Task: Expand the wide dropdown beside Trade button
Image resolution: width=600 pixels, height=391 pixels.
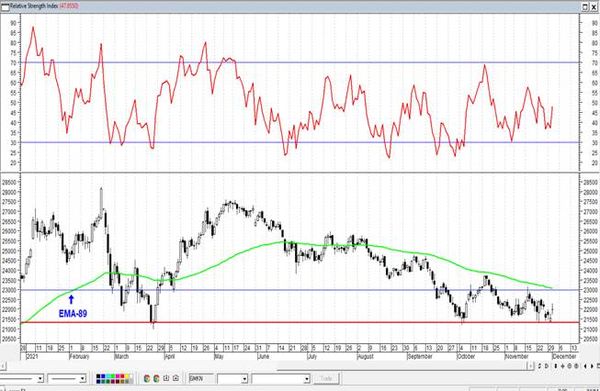Action: click(307, 379)
